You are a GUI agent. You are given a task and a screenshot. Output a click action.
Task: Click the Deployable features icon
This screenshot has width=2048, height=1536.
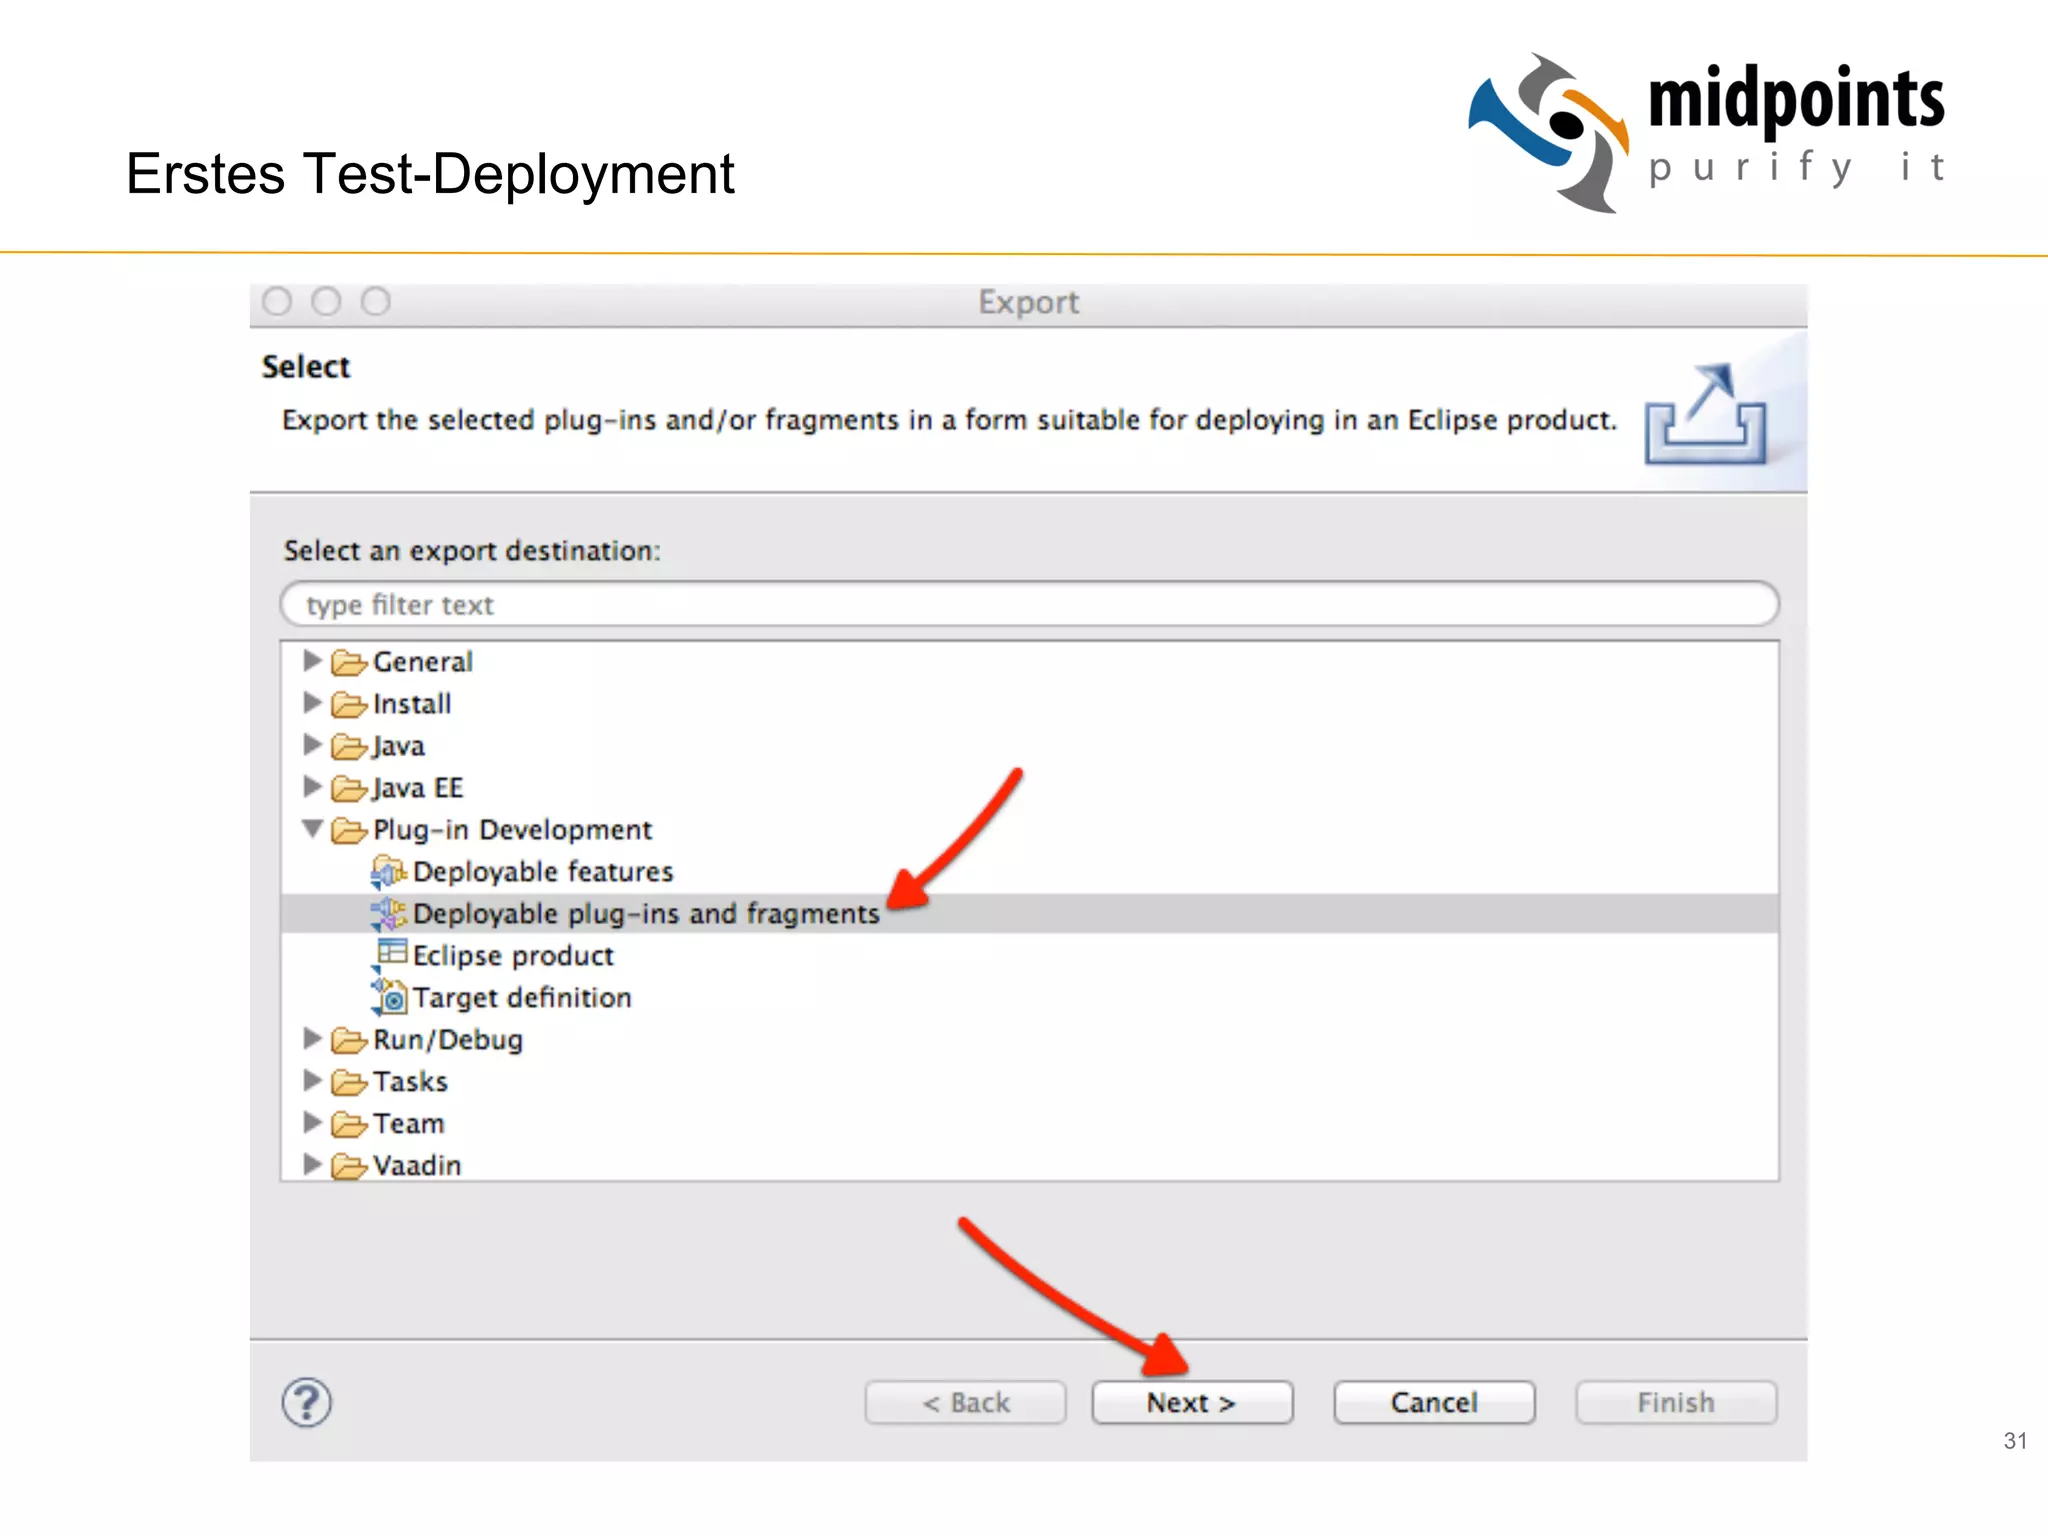[389, 872]
